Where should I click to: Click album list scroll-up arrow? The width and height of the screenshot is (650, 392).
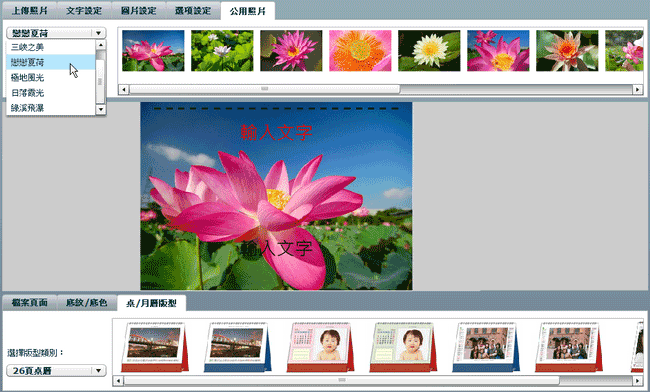[x=101, y=44]
